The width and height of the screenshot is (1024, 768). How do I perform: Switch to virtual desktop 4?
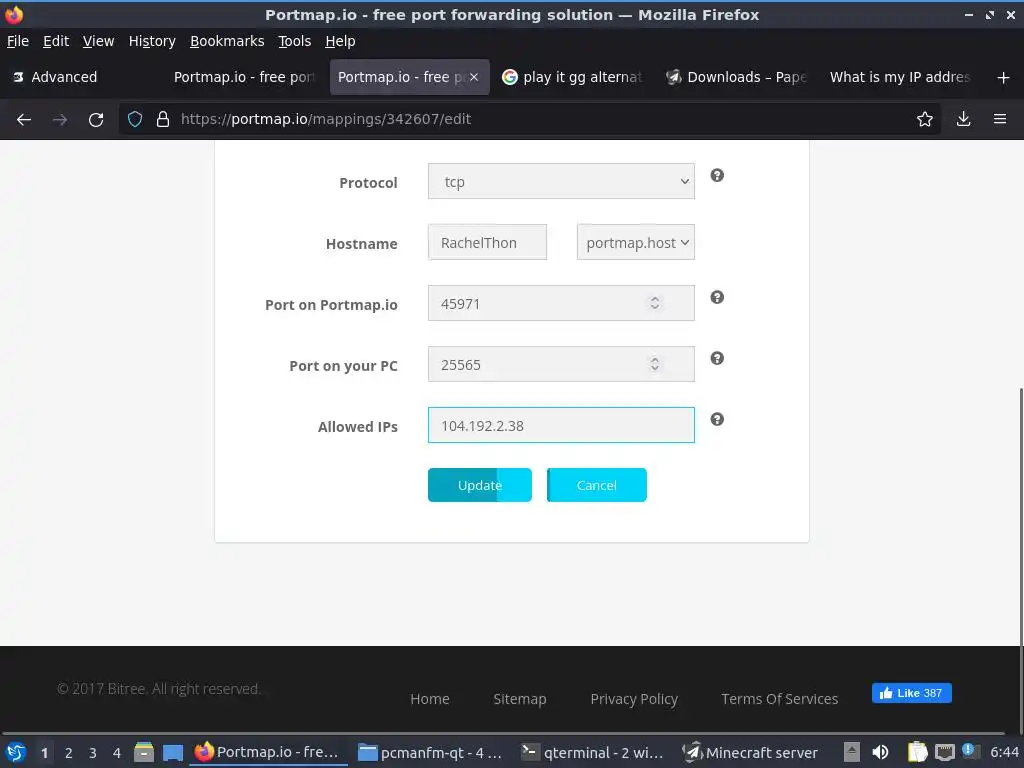(x=117, y=753)
